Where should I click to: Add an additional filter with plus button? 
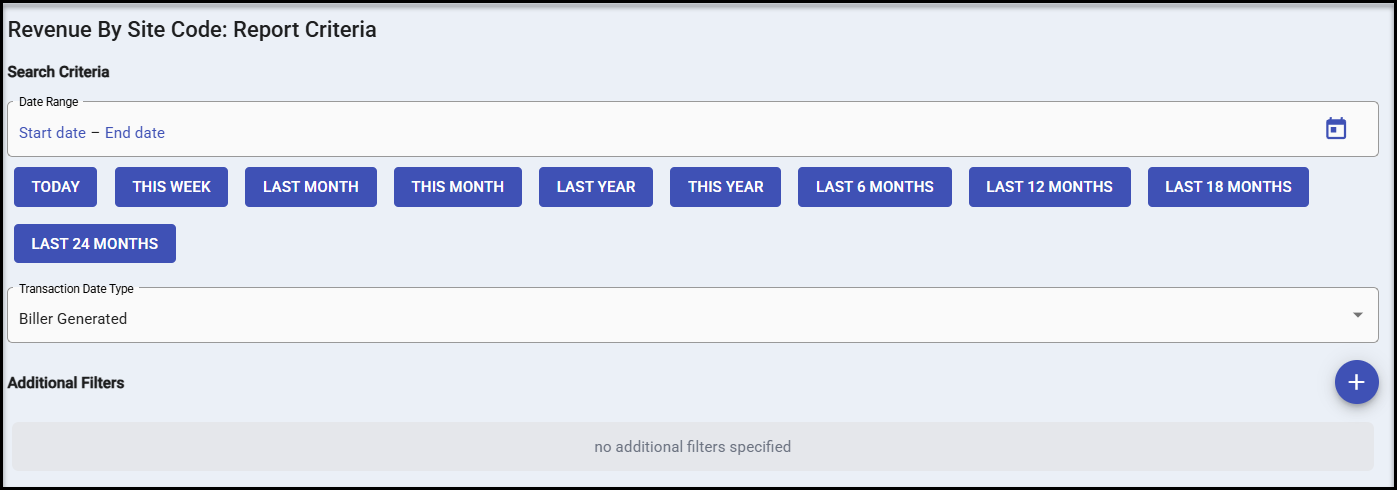[1356, 382]
